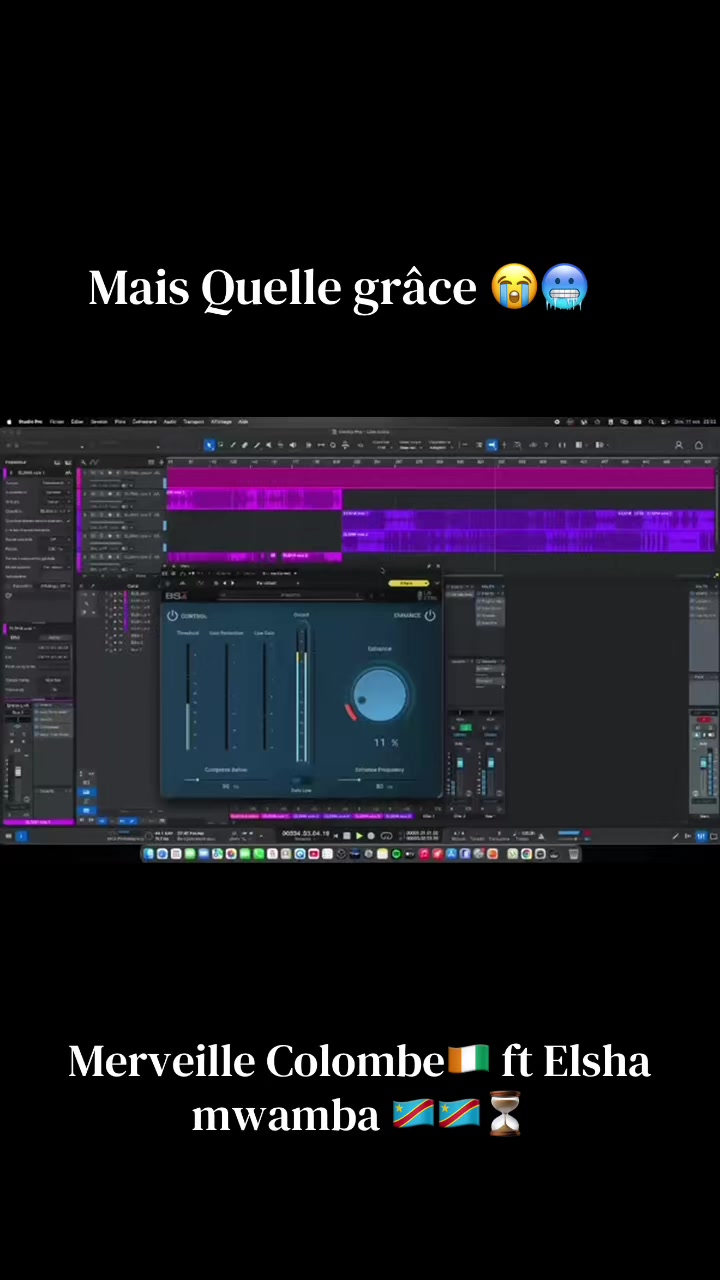
Task: Toggle the Loop button in transport
Action: (384, 835)
